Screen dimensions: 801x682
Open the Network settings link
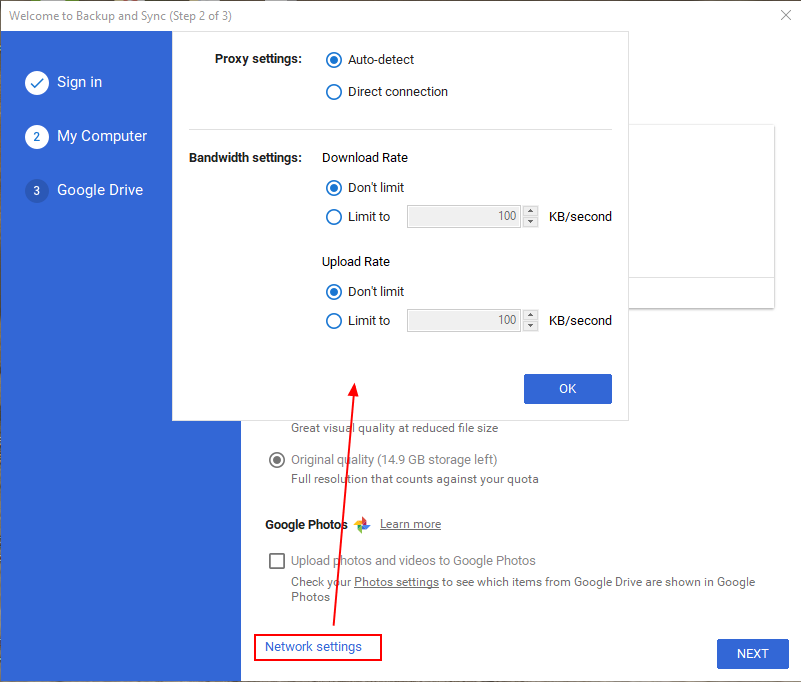pyautogui.click(x=313, y=647)
